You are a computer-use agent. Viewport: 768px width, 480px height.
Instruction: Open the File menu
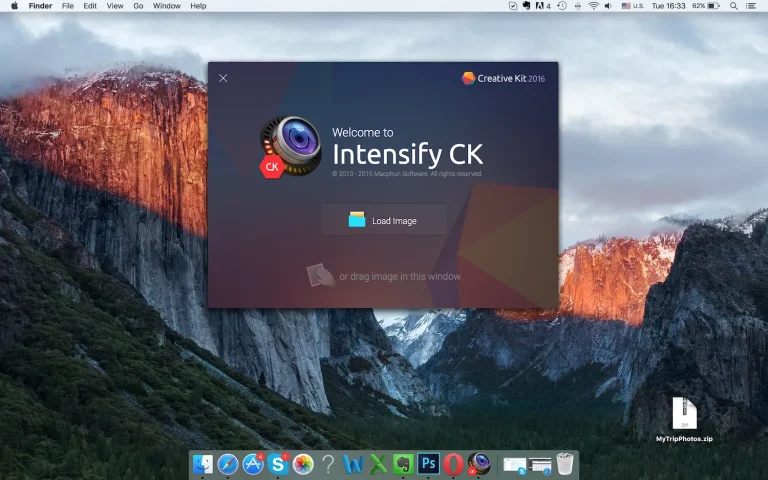click(x=68, y=6)
